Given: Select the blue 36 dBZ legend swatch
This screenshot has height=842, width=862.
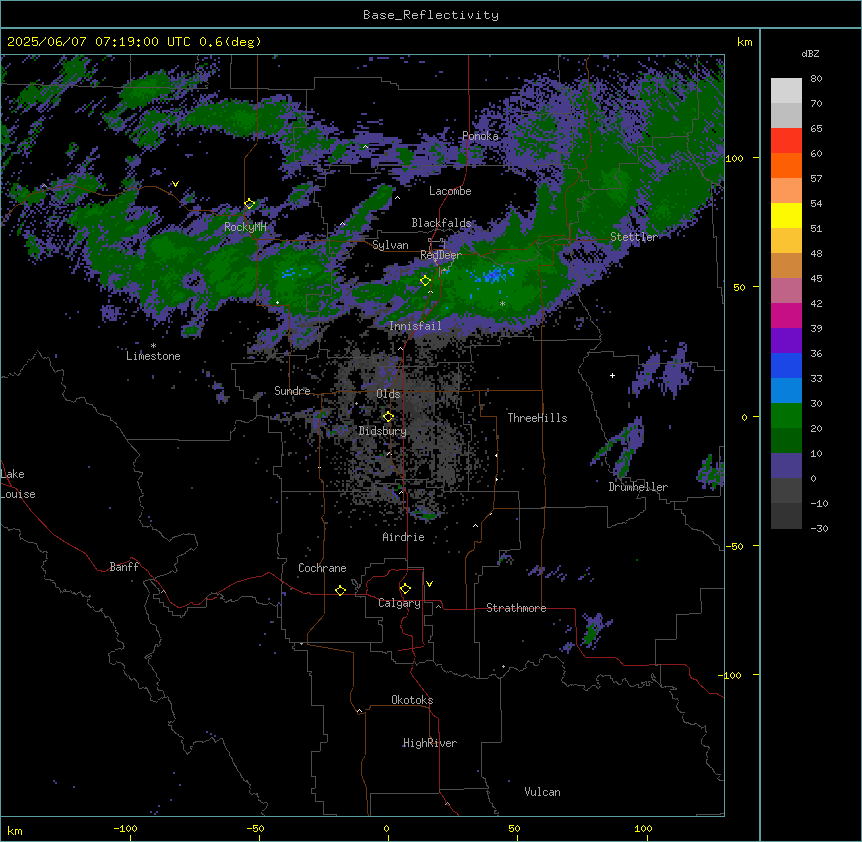Looking at the screenshot, I should click(786, 365).
